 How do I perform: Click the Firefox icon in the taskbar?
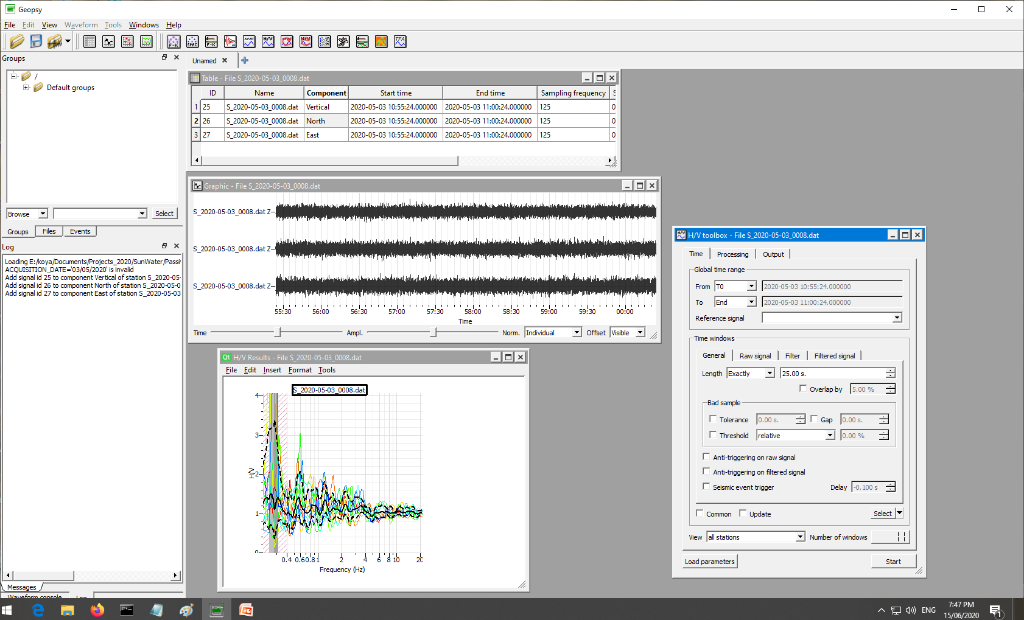(97, 610)
